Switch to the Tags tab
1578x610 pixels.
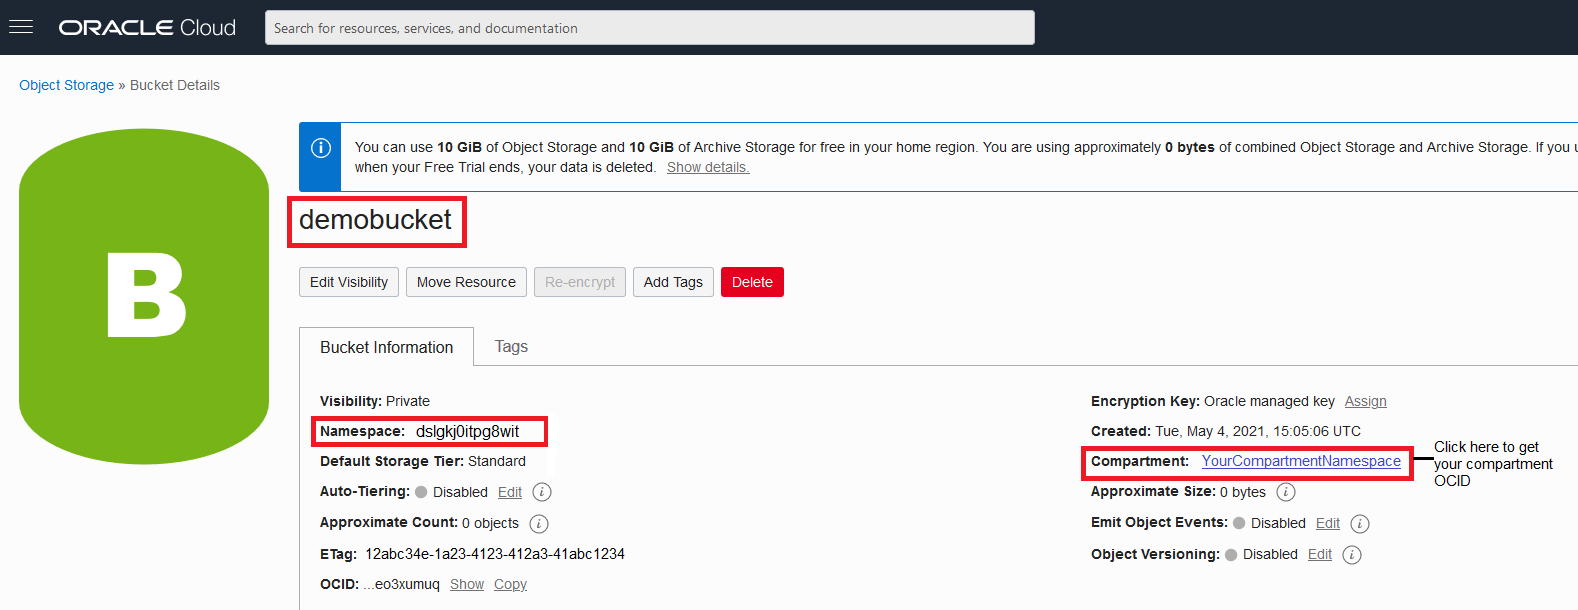tap(511, 347)
